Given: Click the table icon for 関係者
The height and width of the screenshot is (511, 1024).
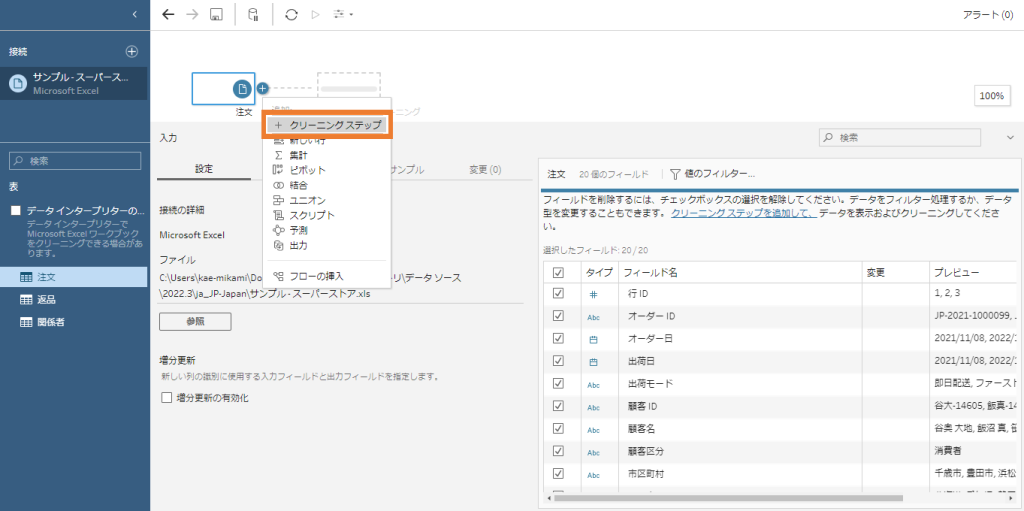Looking at the screenshot, I should click(x=26, y=321).
